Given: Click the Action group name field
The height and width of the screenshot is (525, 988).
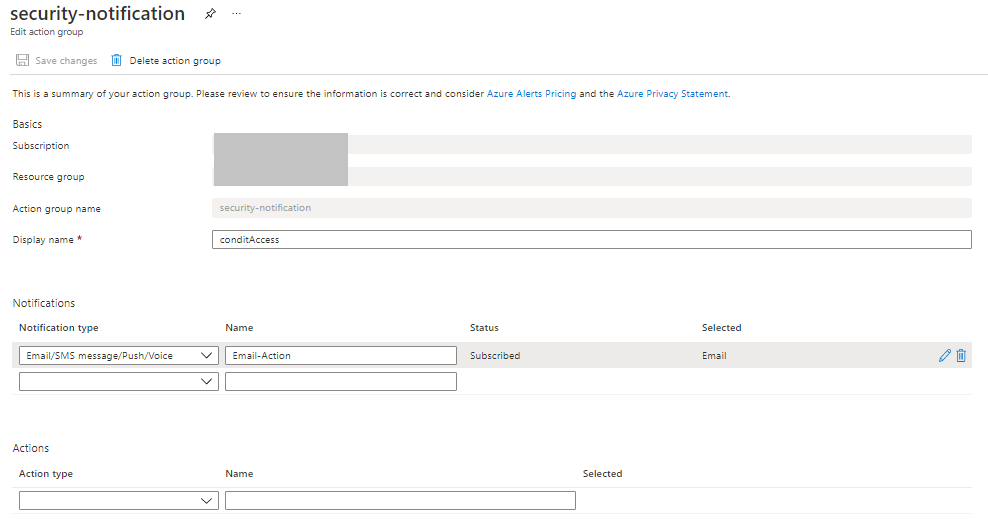Looking at the screenshot, I should pos(591,208).
